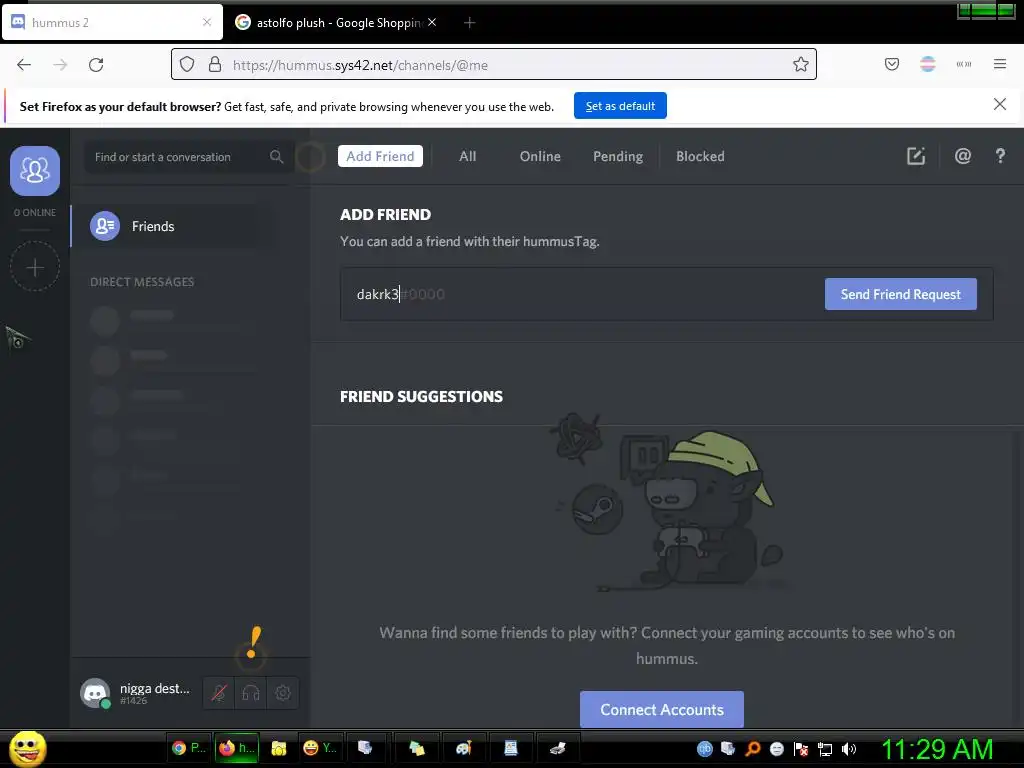Image resolution: width=1024 pixels, height=768 pixels.
Task: Focus Find or start a conversation box
Action: pyautogui.click(x=188, y=157)
